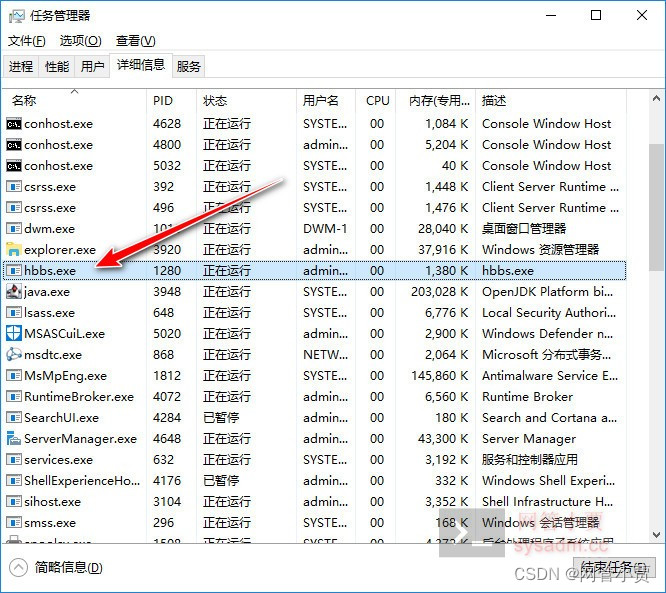Switch to the 服务 tab
This screenshot has height=593, width=666.
point(189,67)
